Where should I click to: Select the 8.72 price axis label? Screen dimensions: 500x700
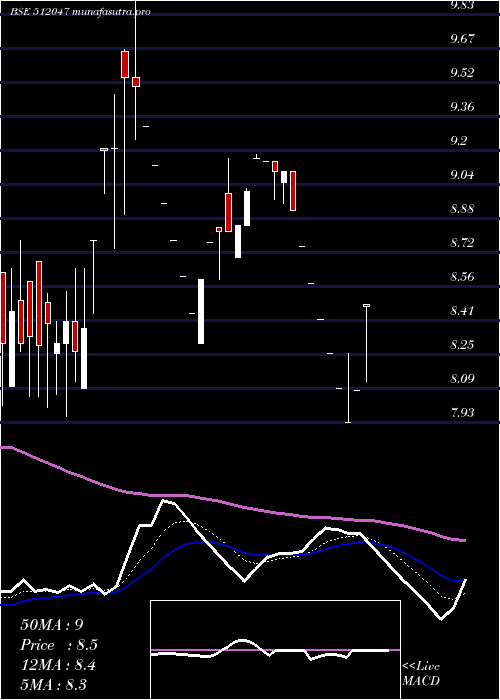(462, 242)
